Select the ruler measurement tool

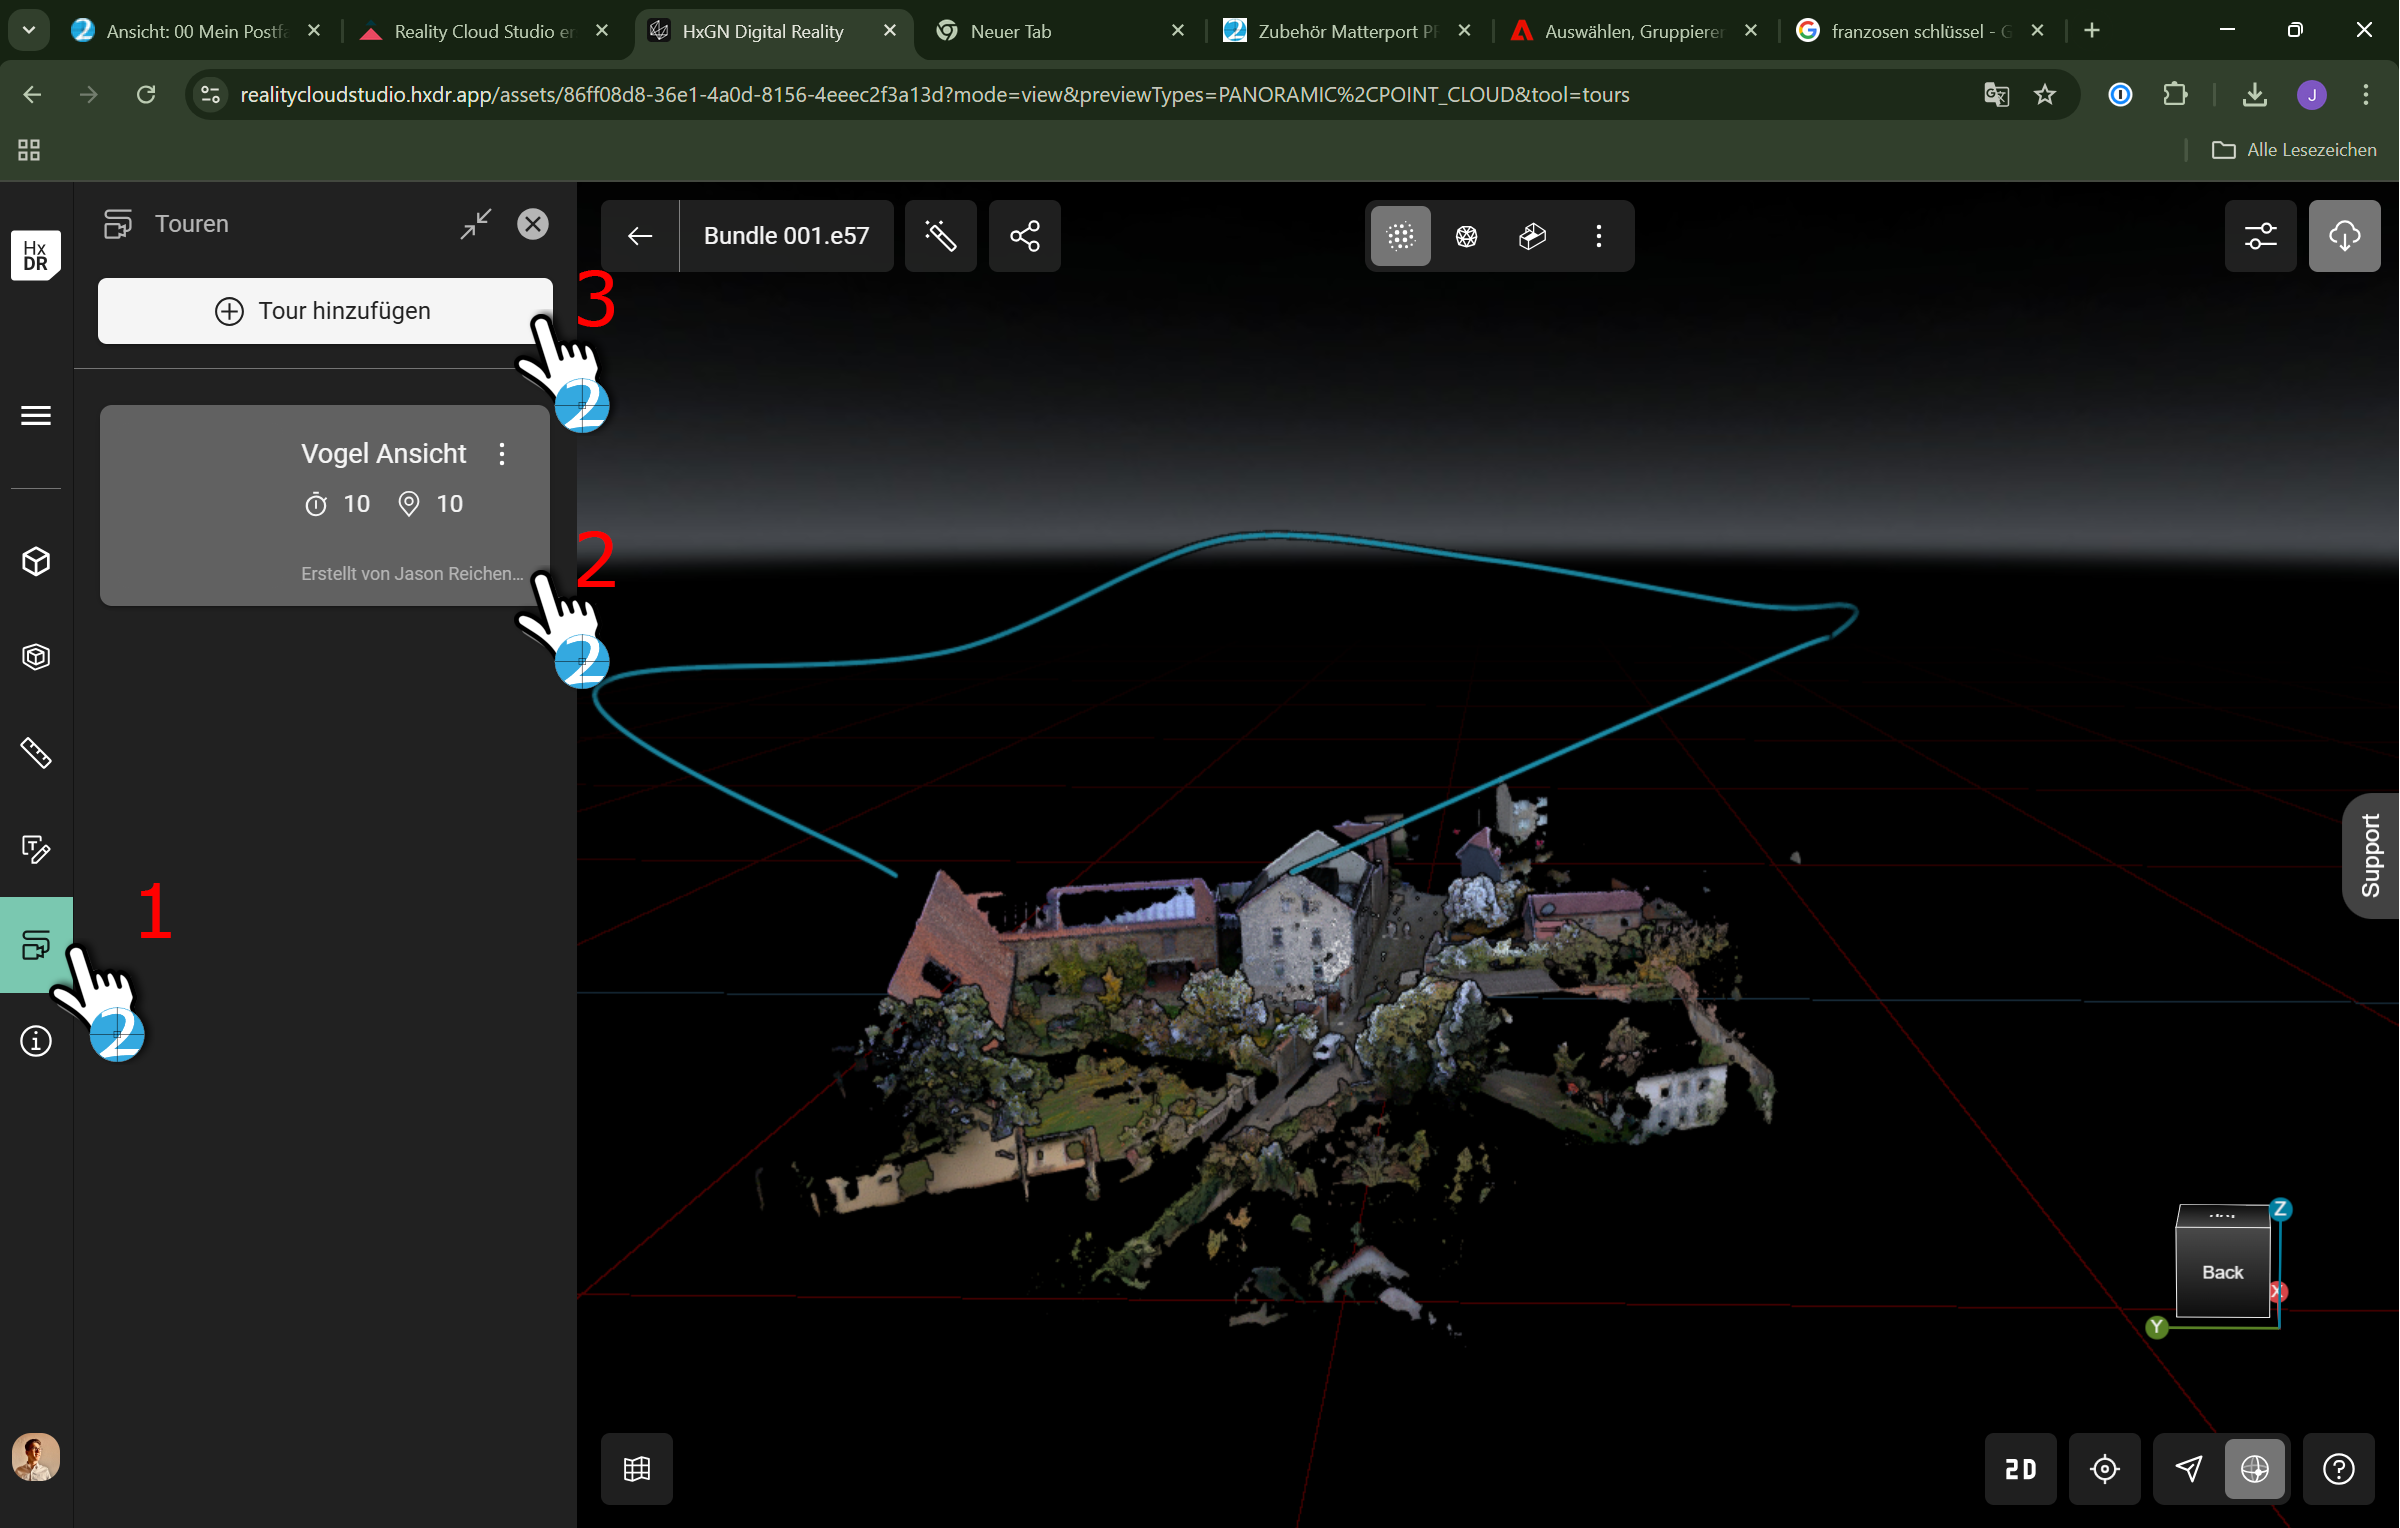pyautogui.click(x=36, y=752)
